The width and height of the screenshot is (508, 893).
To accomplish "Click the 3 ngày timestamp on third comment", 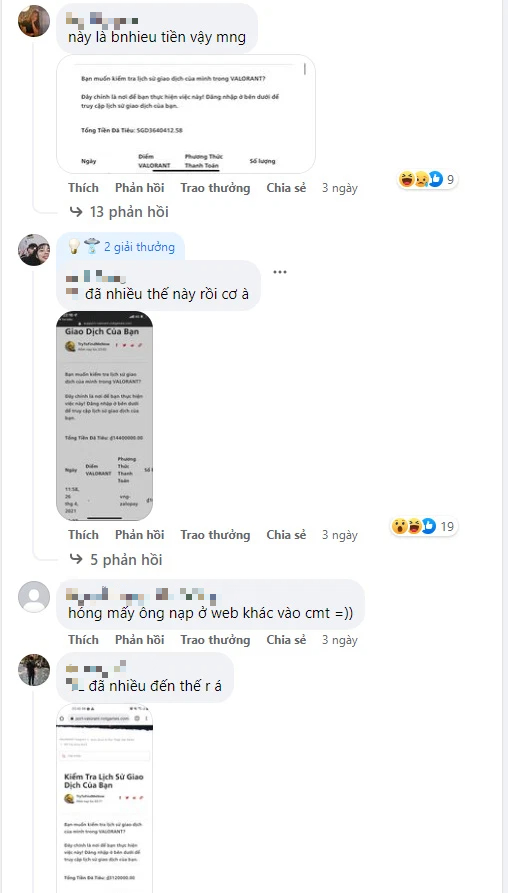I will click(x=340, y=640).
